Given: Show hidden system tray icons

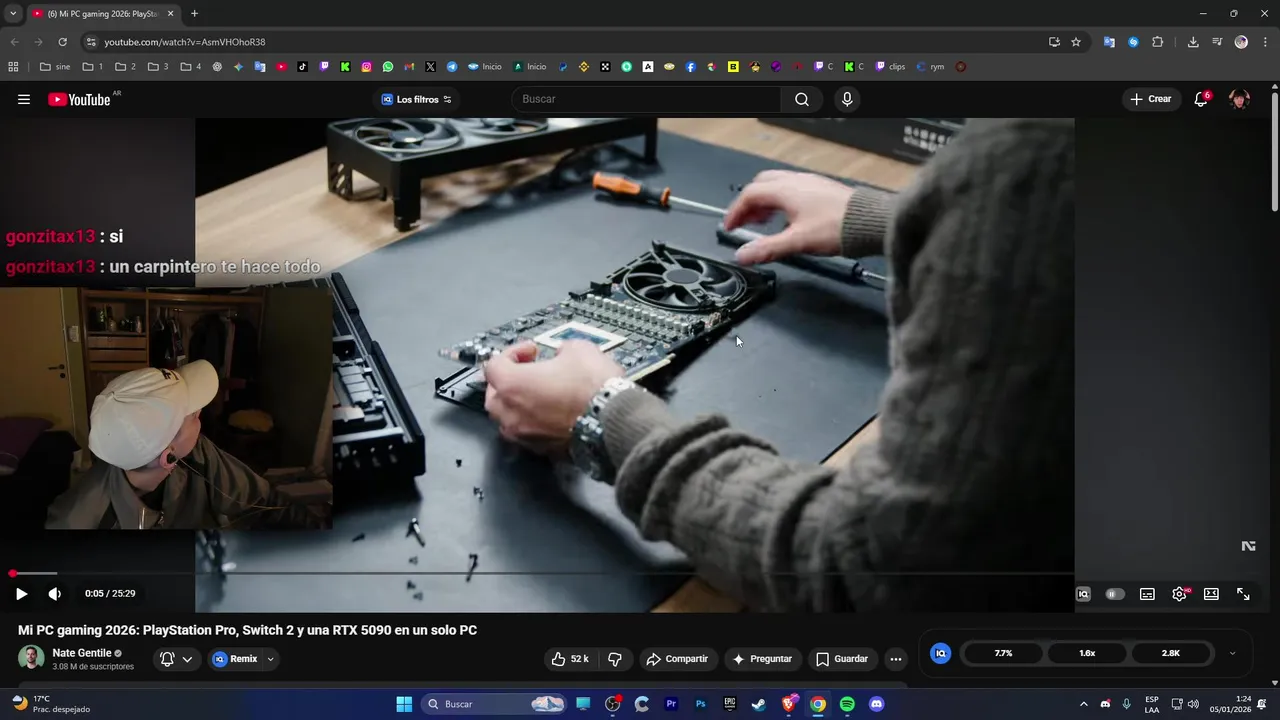Looking at the screenshot, I should pos(1083,704).
